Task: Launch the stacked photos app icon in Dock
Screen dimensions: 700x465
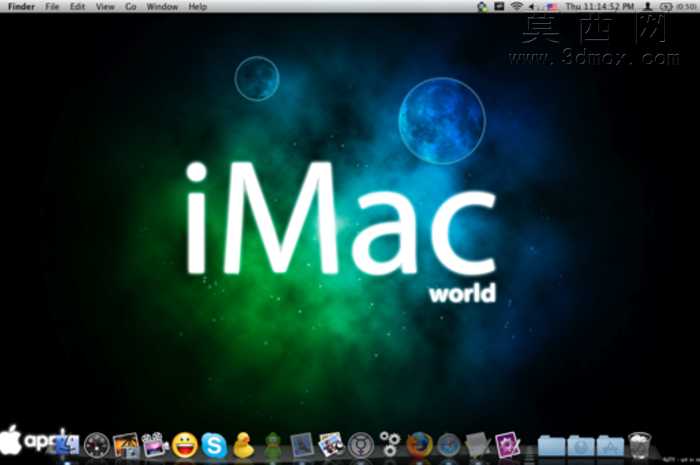Action: pos(331,444)
